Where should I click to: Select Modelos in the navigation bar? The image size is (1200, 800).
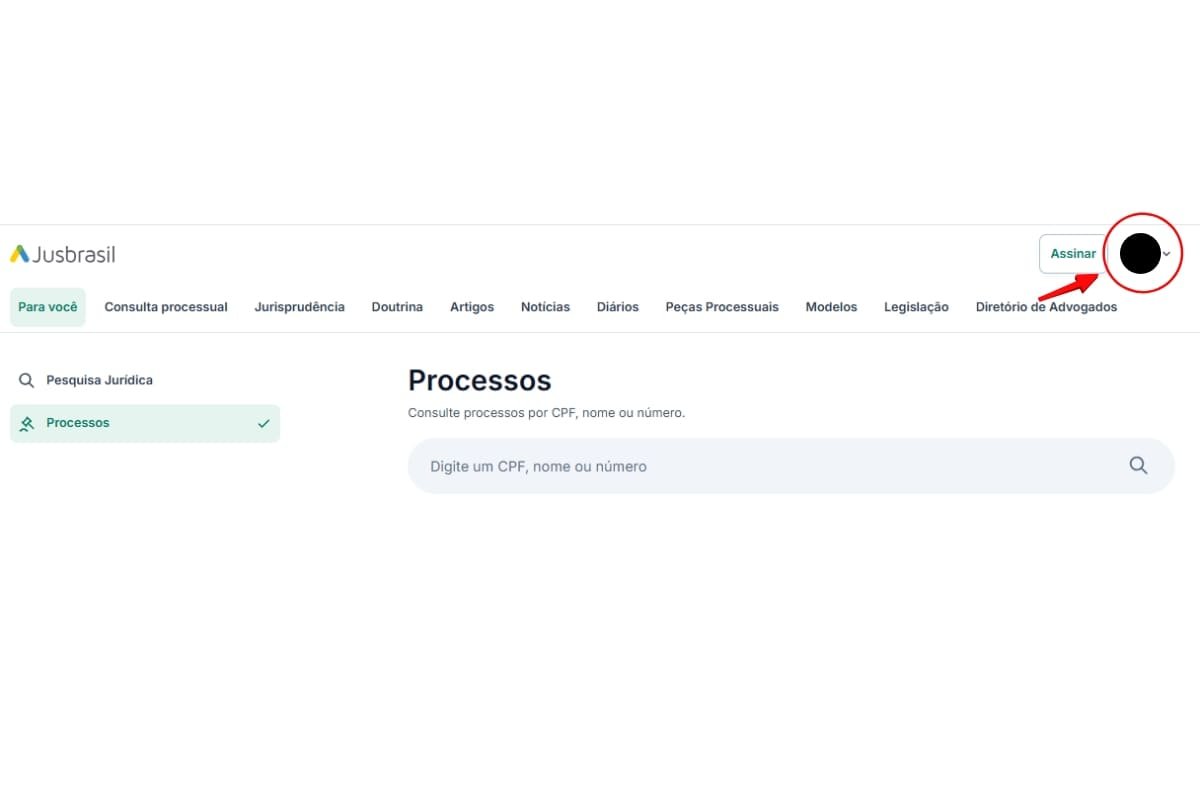(x=831, y=307)
